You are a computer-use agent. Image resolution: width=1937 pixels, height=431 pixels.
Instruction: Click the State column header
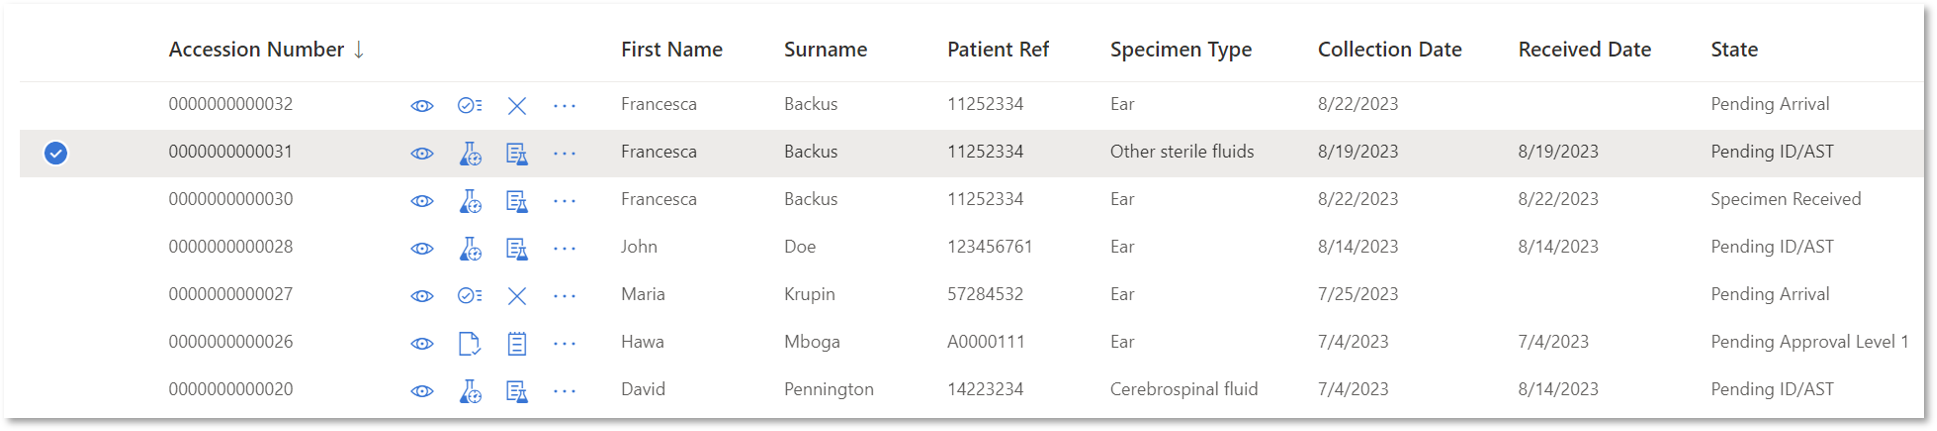1734,50
